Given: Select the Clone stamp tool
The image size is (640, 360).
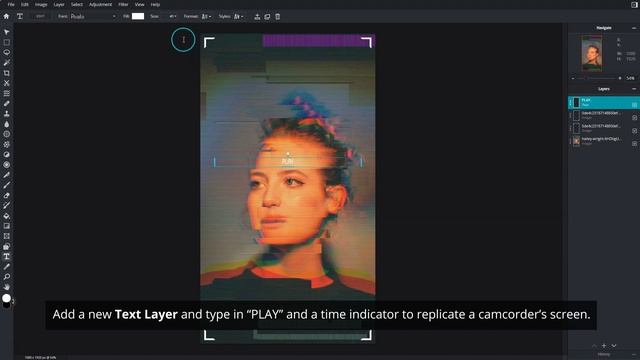Looking at the screenshot, I should (7, 114).
